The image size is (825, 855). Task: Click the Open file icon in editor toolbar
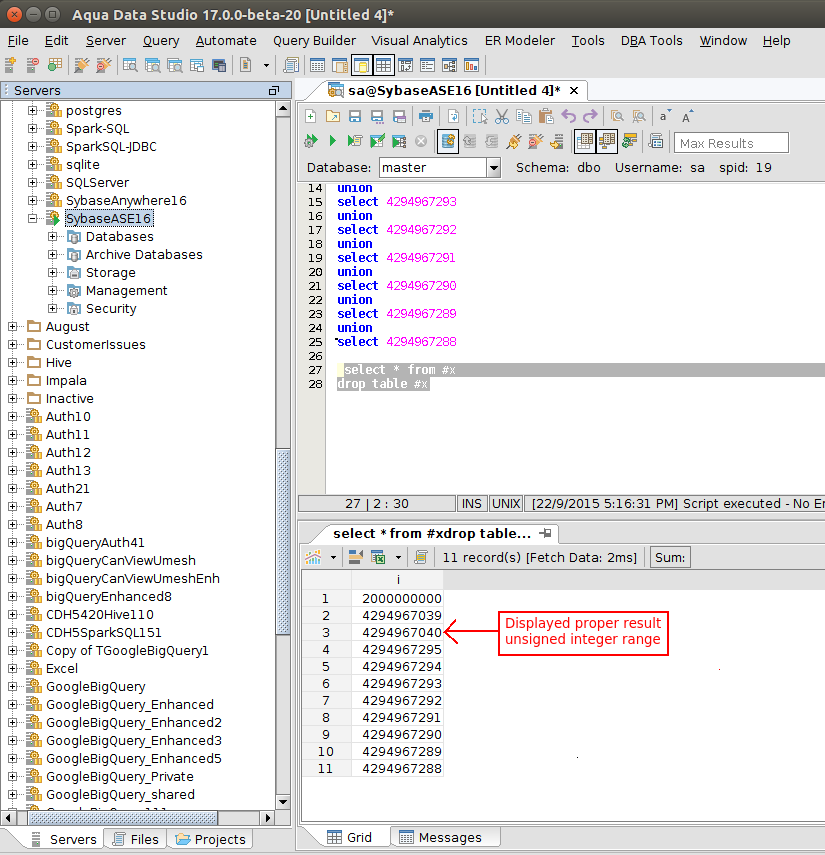coord(333,116)
